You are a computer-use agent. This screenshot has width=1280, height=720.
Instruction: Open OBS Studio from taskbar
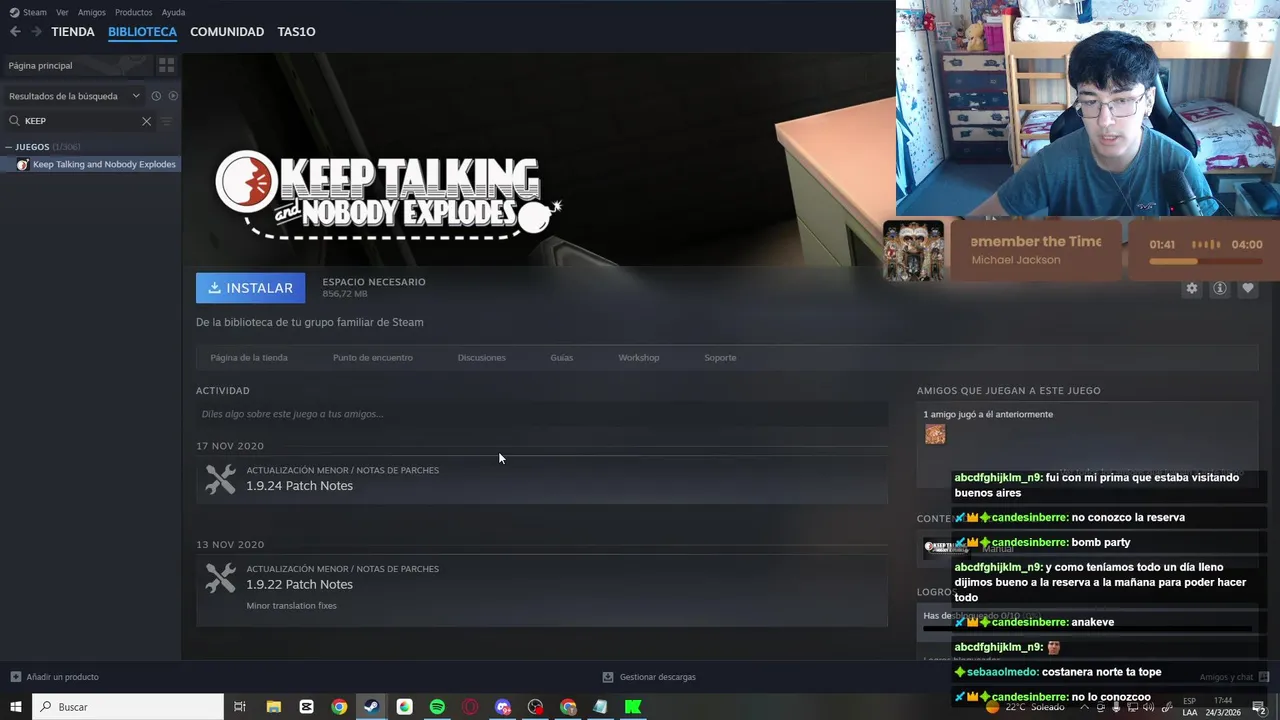[x=535, y=707]
